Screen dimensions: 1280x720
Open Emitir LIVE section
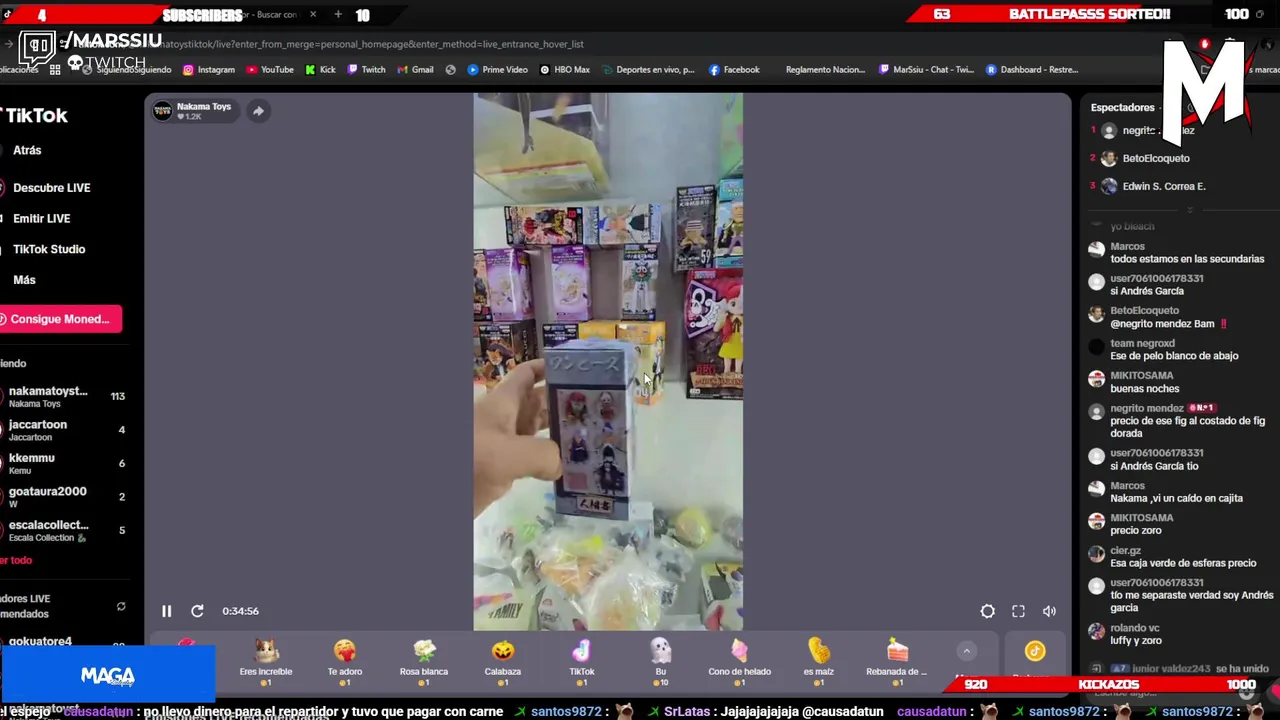[x=41, y=218]
